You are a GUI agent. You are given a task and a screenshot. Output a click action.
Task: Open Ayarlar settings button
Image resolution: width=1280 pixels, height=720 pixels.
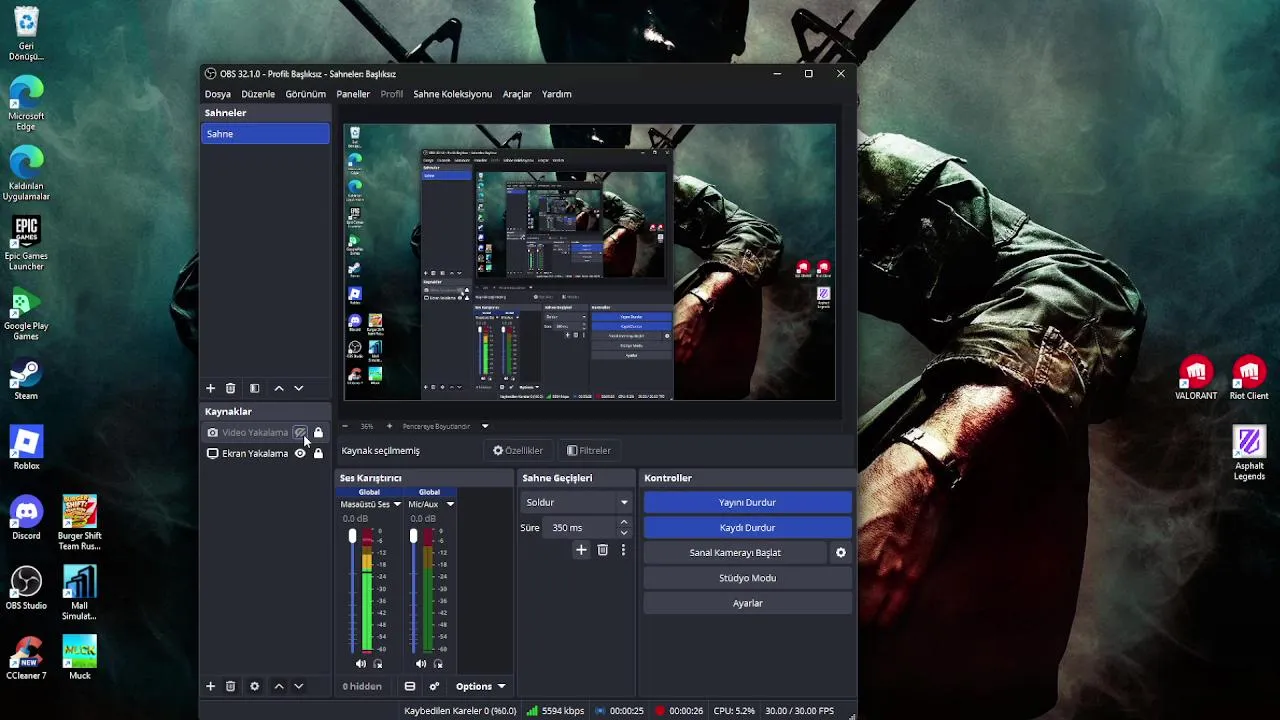pyautogui.click(x=747, y=603)
